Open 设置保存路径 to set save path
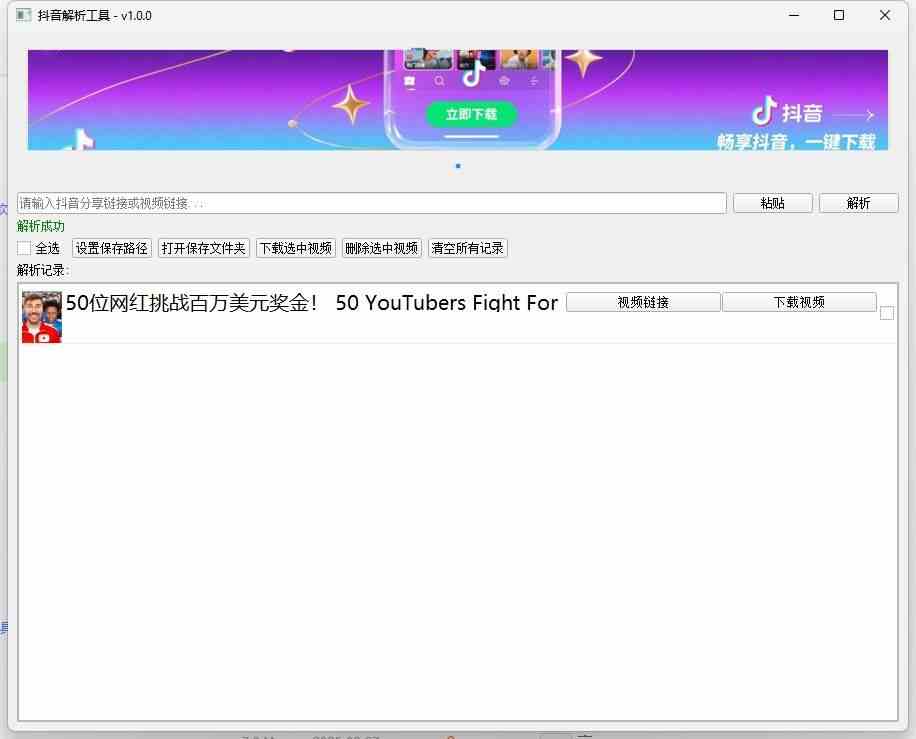 [x=111, y=247]
